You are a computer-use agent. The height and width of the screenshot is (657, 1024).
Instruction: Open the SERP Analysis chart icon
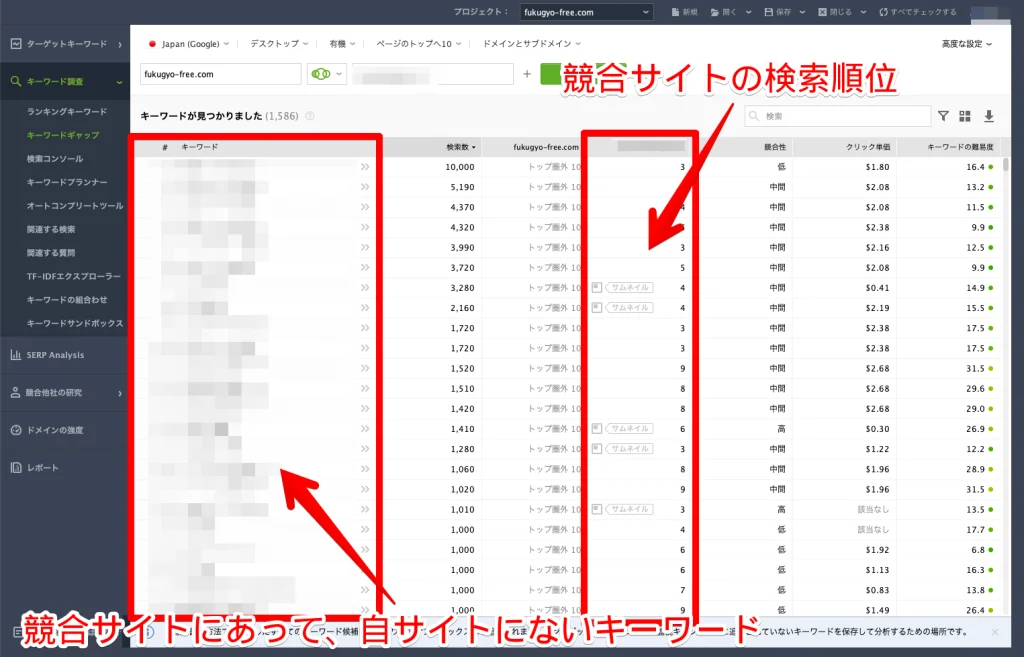pos(16,355)
